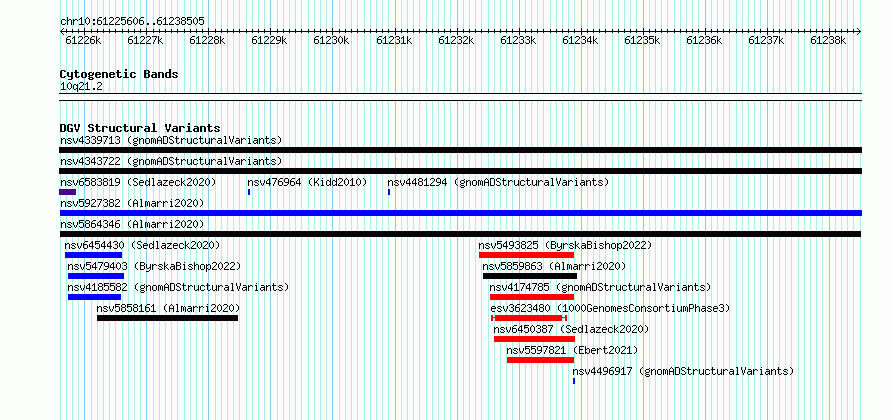Click the 61236k ruler position
This screenshot has width=890, height=420.
point(704,40)
